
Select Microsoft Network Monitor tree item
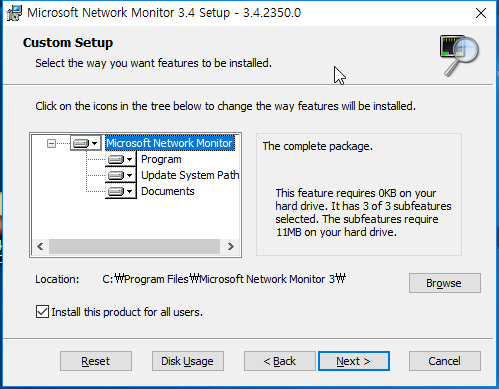170,143
